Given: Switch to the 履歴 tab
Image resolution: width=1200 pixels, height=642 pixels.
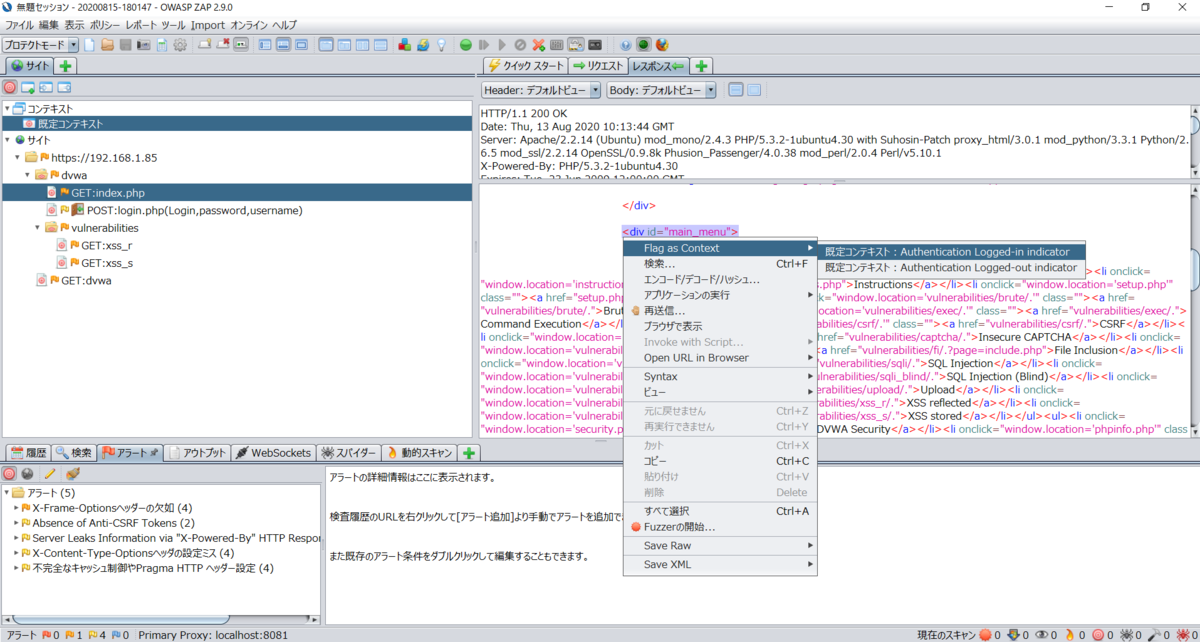Looking at the screenshot, I should 27,453.
